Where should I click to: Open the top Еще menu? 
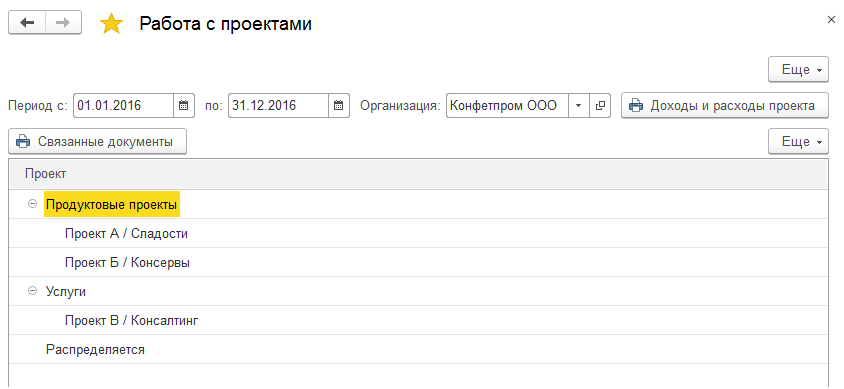798,69
